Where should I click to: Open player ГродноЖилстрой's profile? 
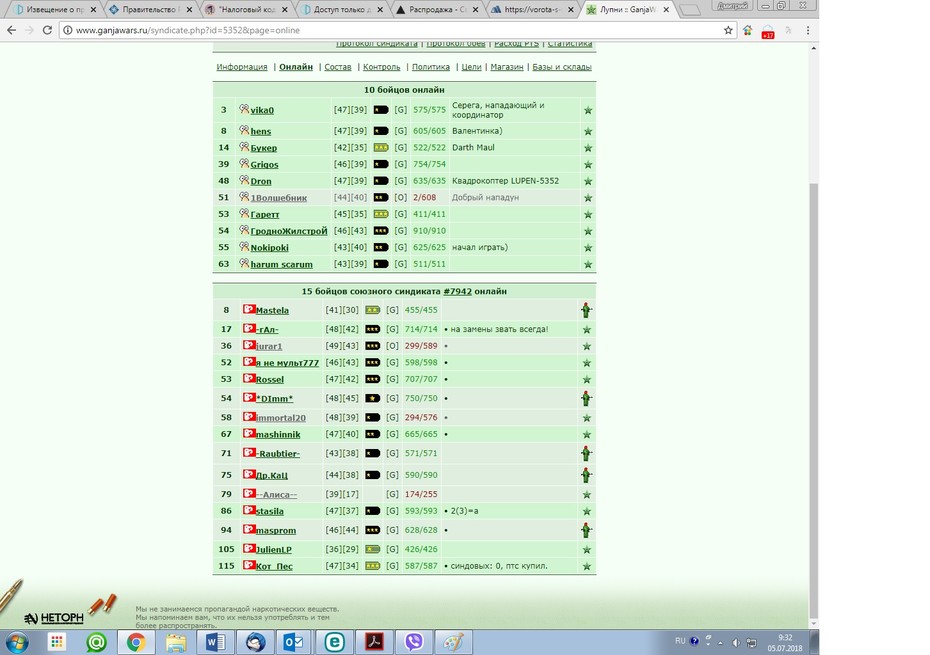click(x=289, y=231)
